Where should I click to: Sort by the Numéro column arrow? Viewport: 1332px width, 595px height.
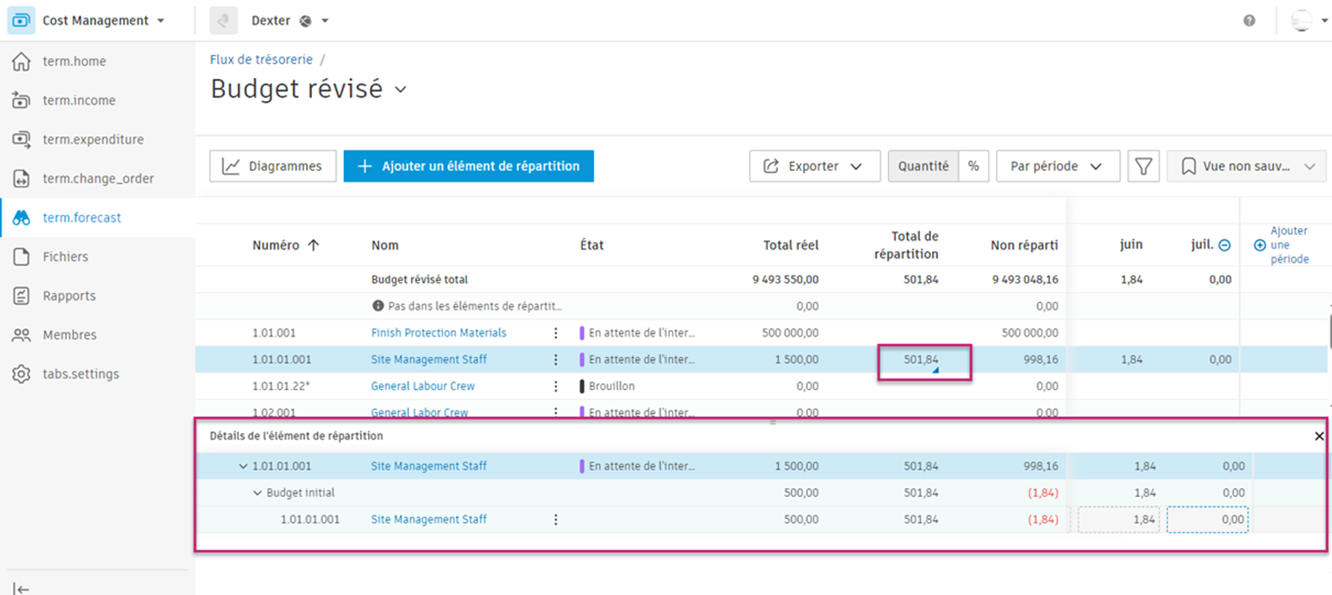click(313, 245)
